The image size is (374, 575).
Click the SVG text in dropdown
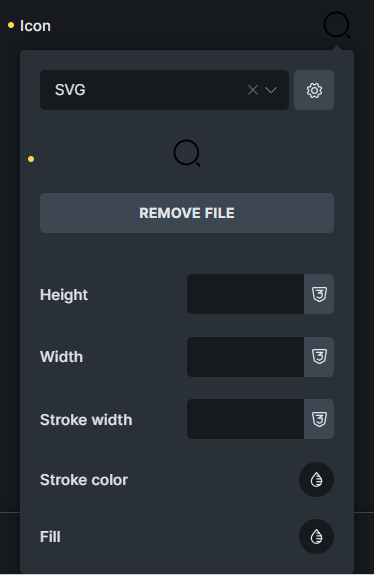pos(70,90)
